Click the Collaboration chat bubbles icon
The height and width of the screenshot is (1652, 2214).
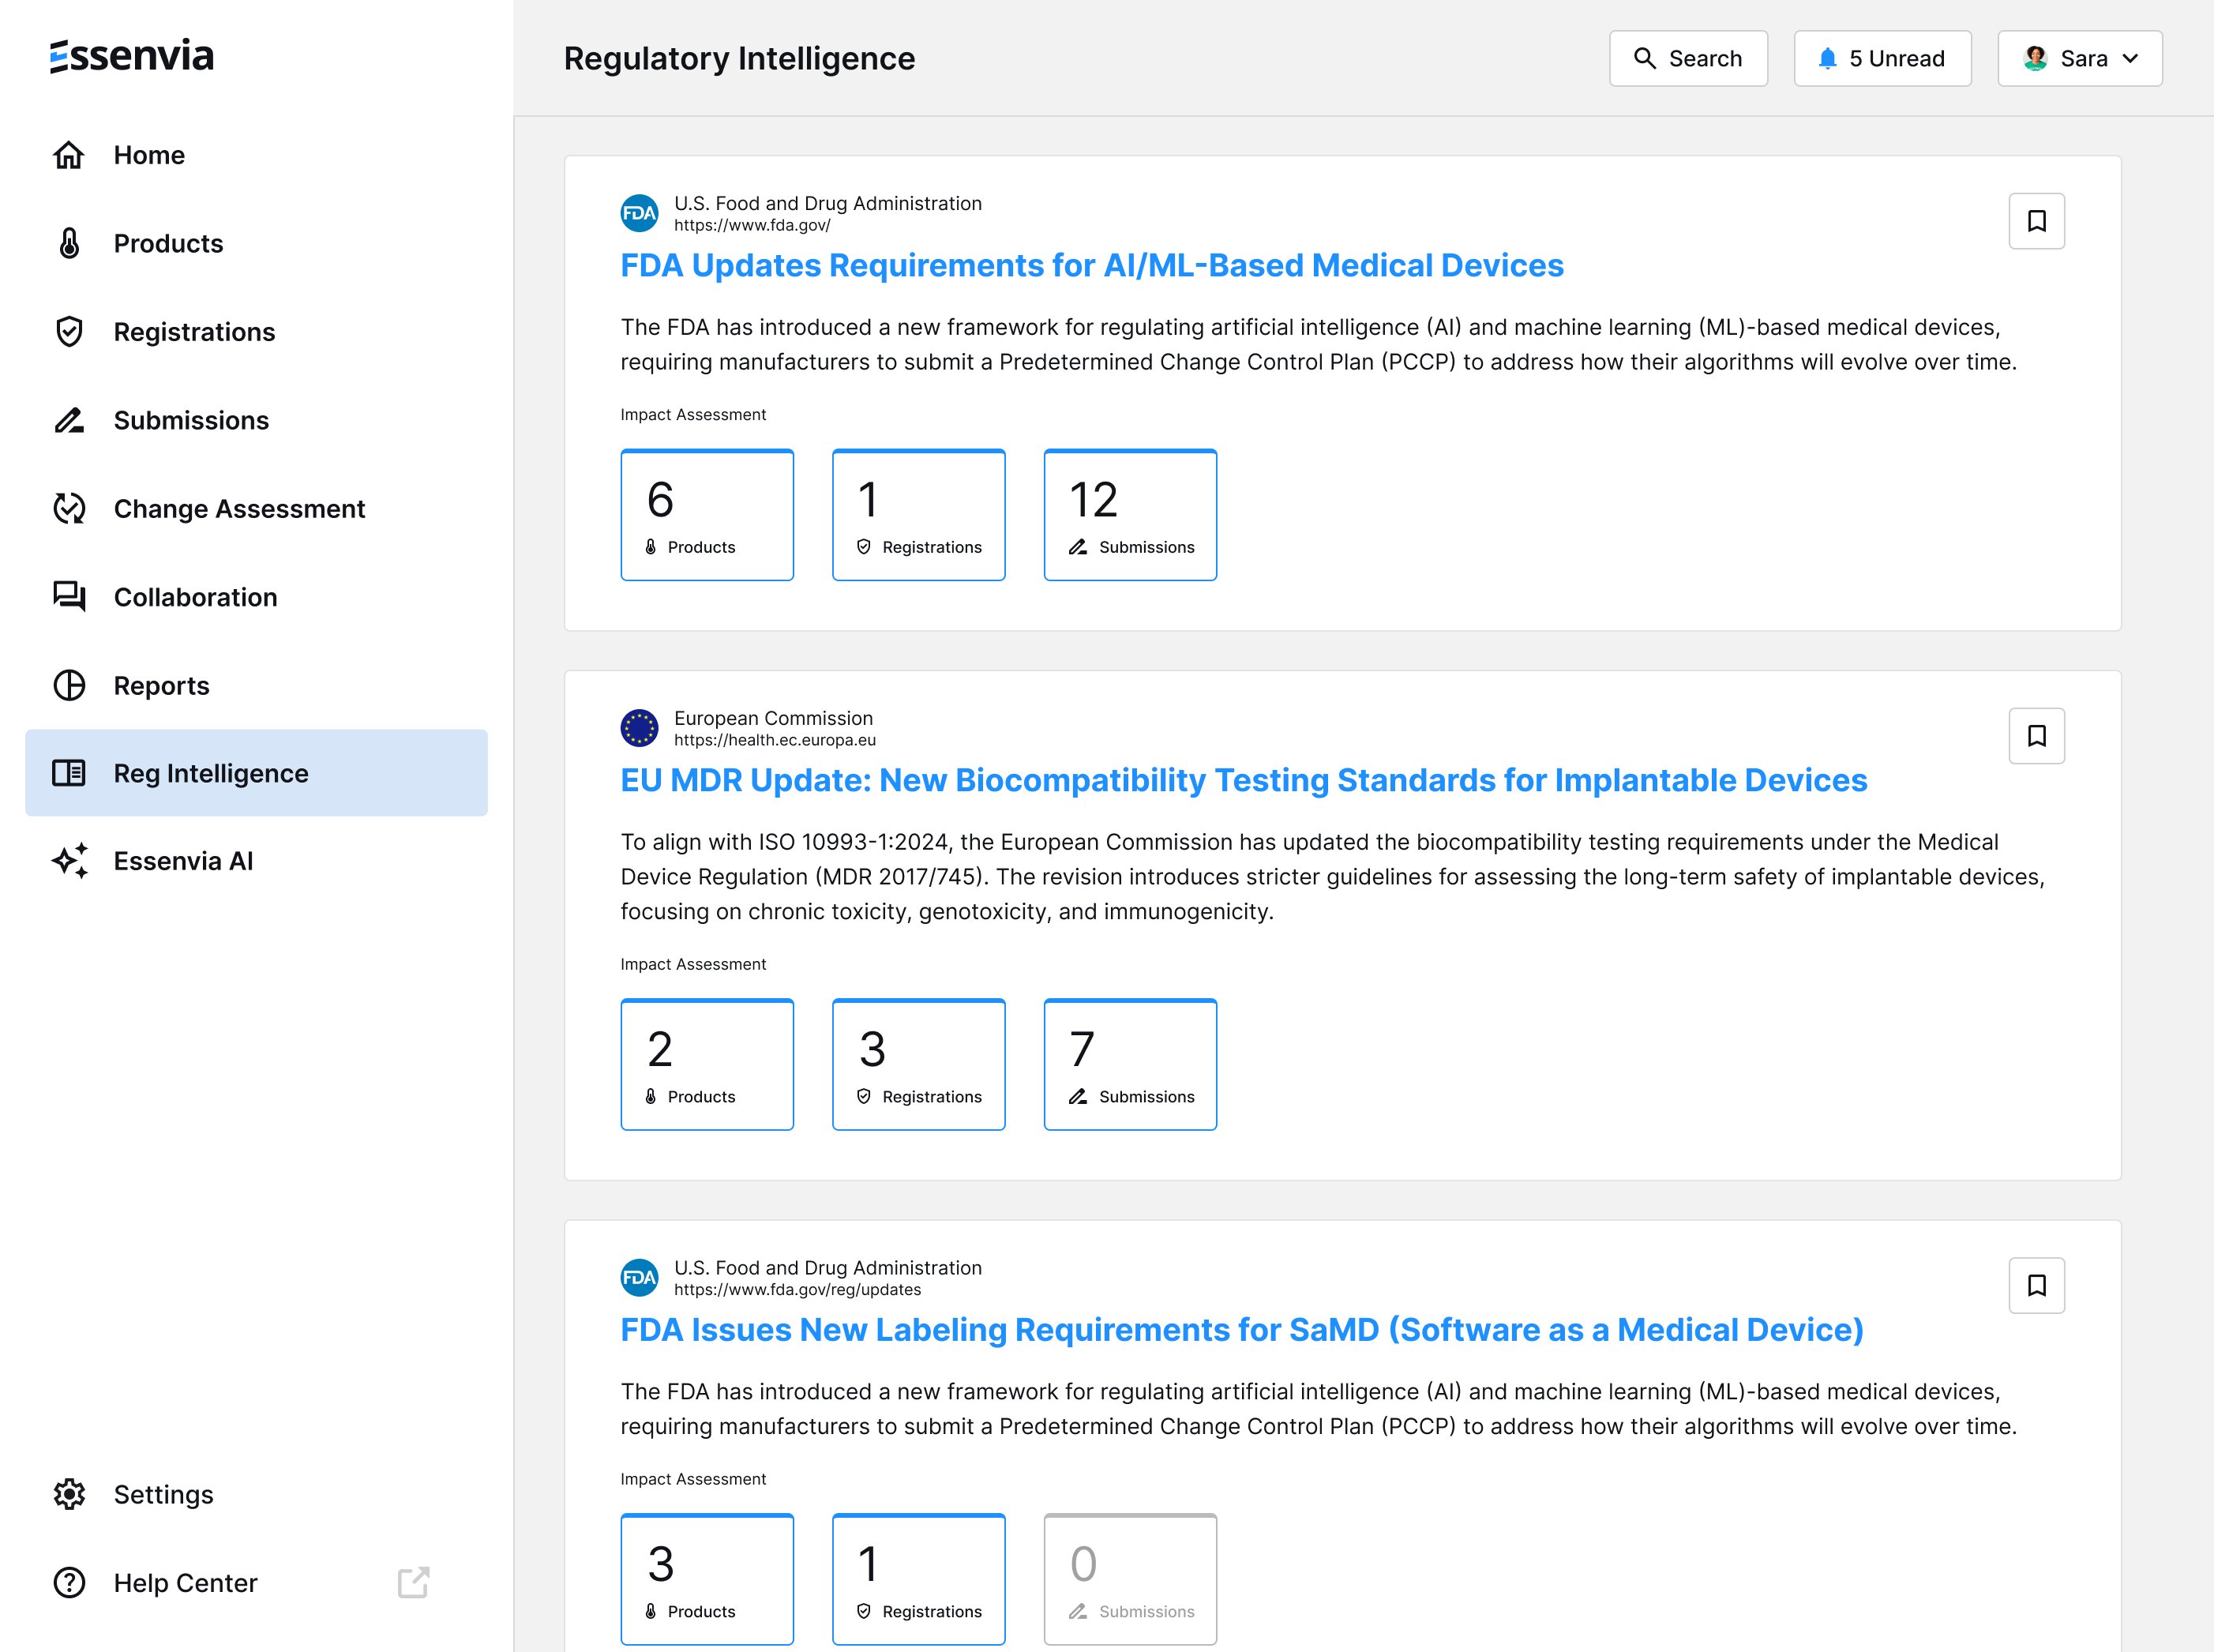pos(69,597)
